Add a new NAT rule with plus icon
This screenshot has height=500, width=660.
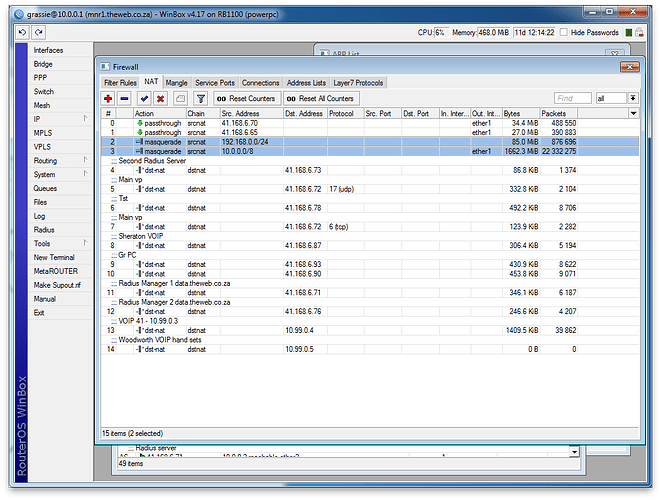(x=108, y=98)
